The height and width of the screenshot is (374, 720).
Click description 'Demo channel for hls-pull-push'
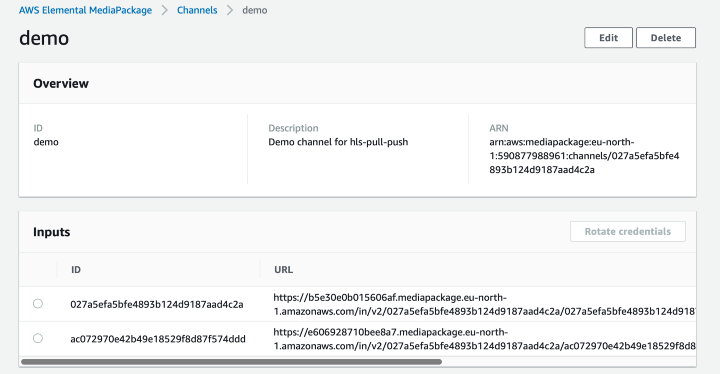338,142
